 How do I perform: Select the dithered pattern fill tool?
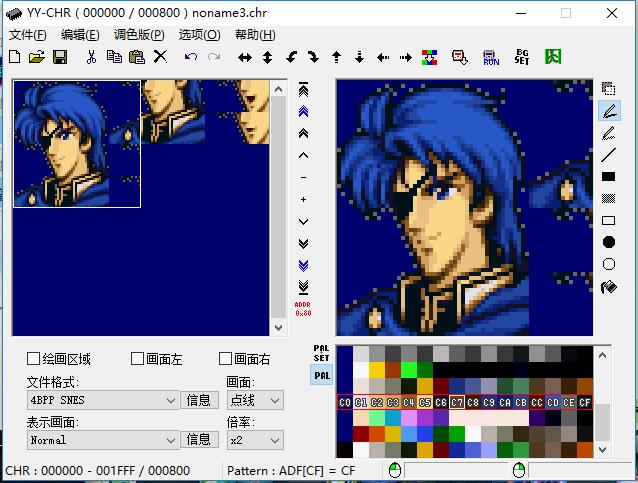click(608, 199)
